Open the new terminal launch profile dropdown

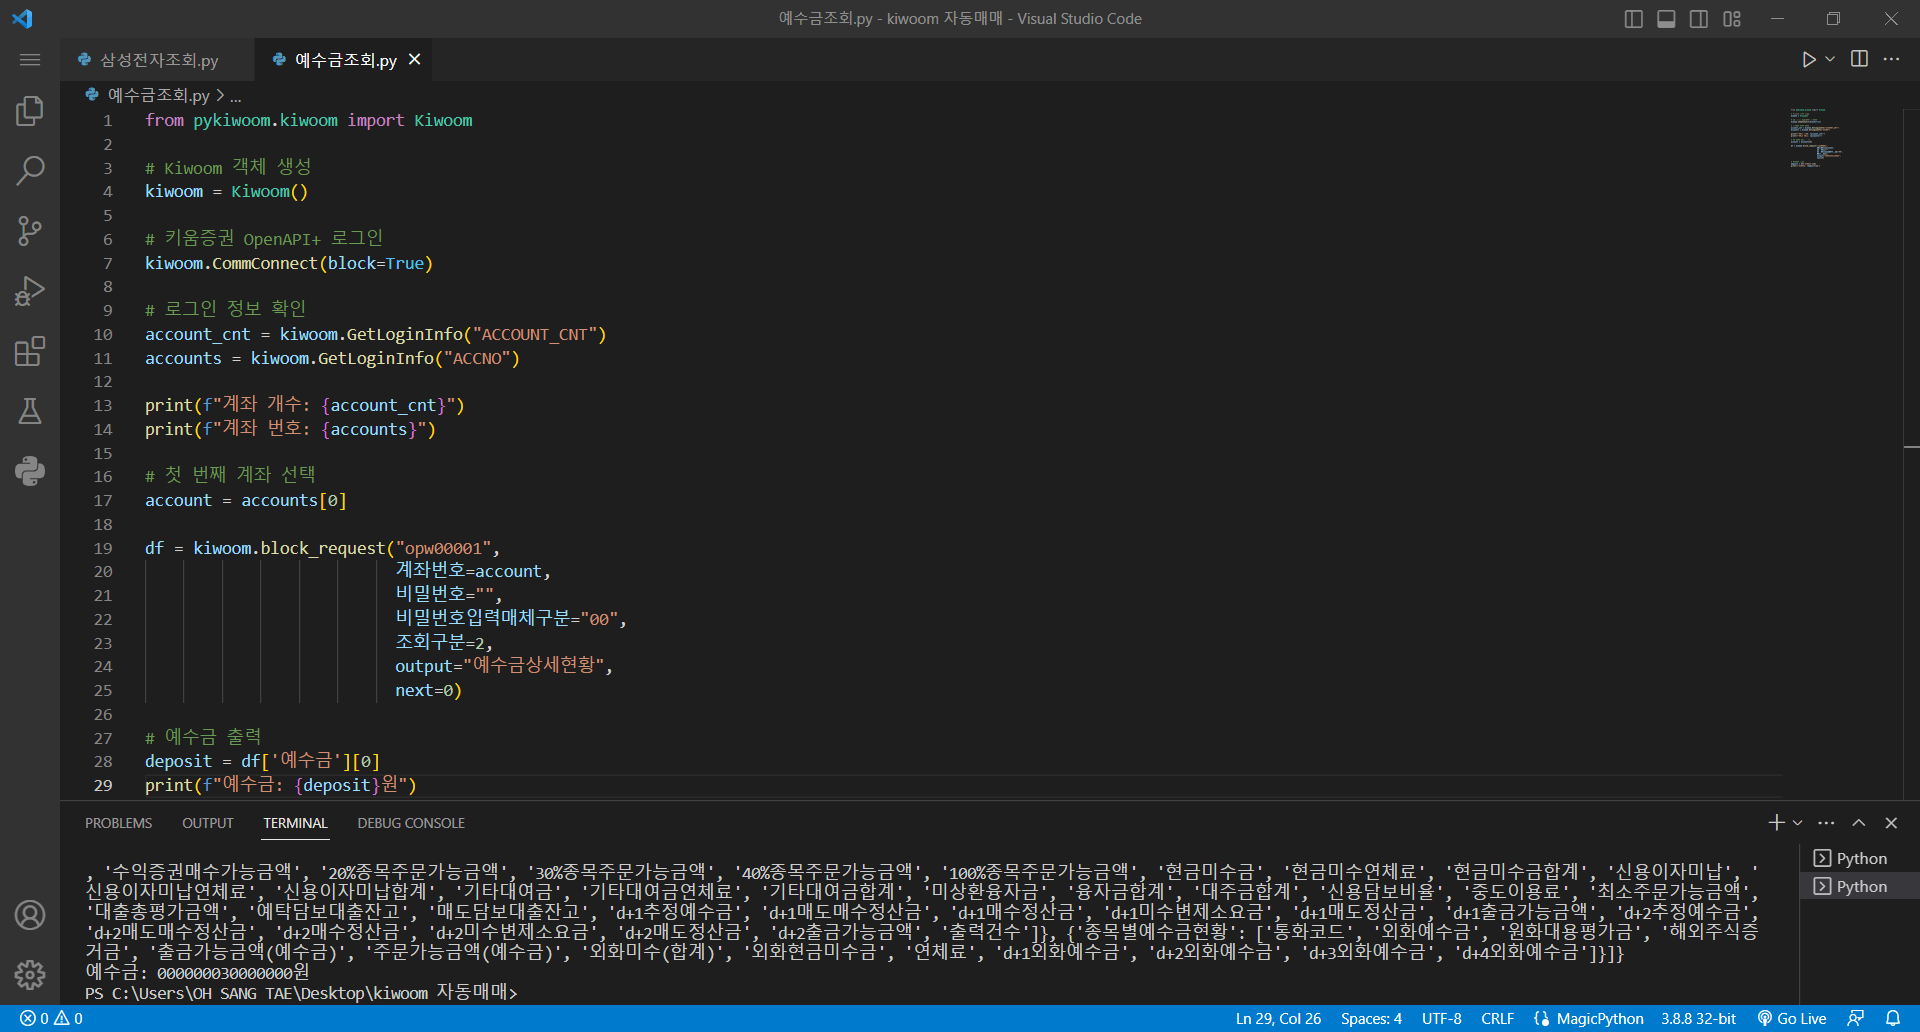(1798, 822)
